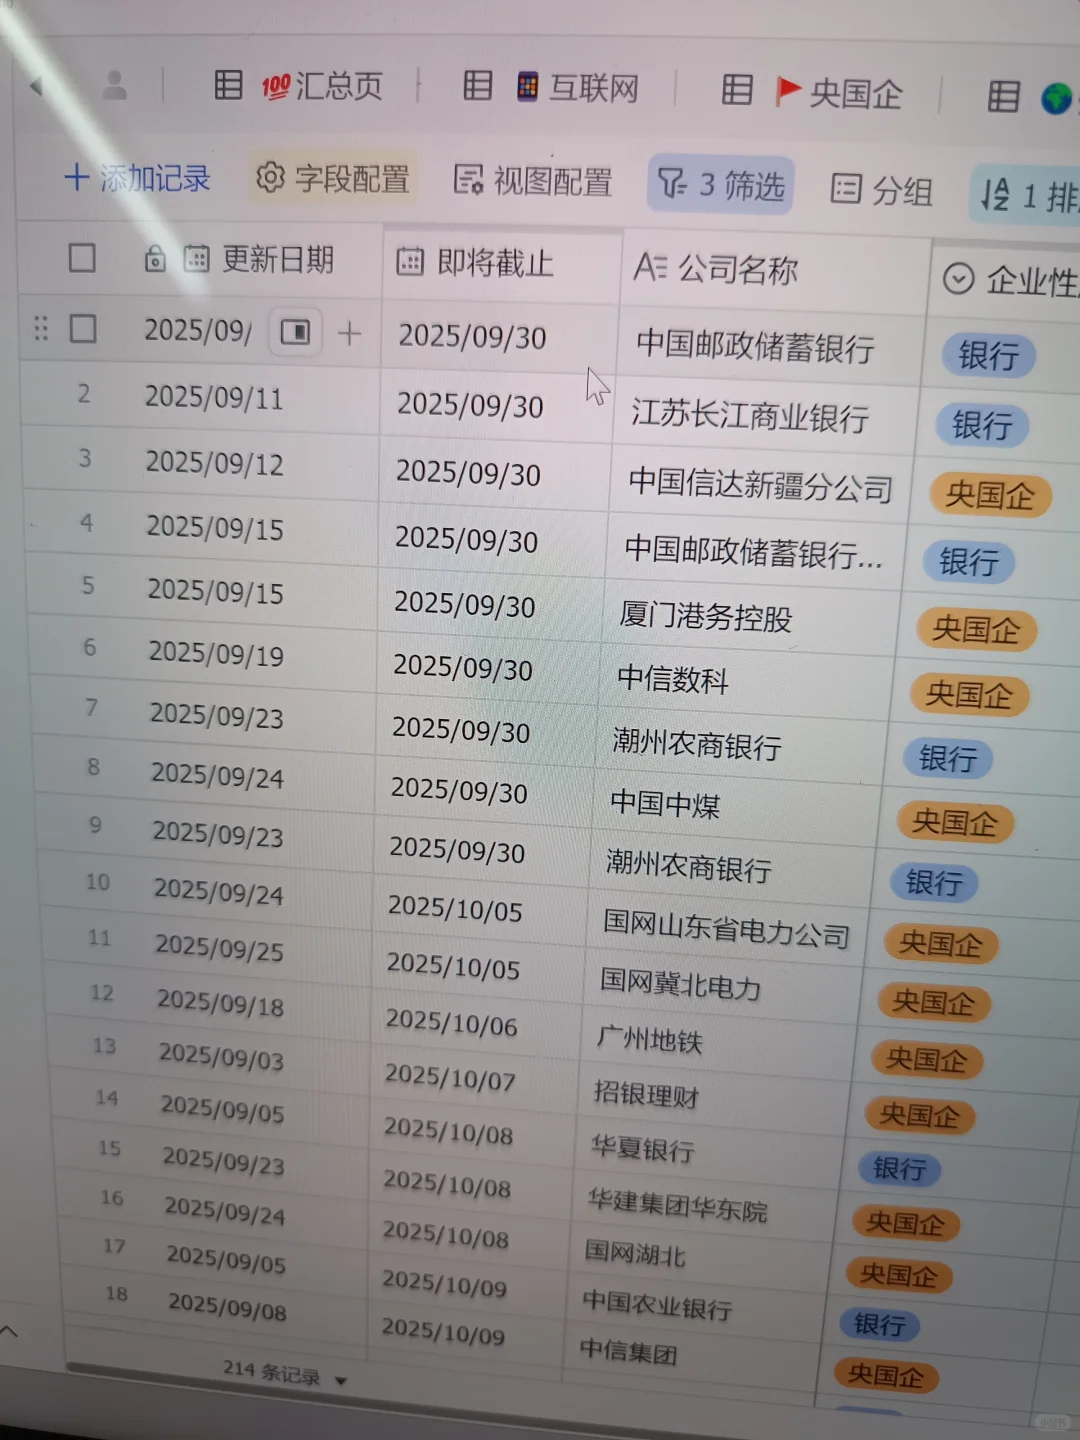Viewport: 1080px width, 1440px height.
Task: Click the user avatar icon
Action: coord(116,85)
